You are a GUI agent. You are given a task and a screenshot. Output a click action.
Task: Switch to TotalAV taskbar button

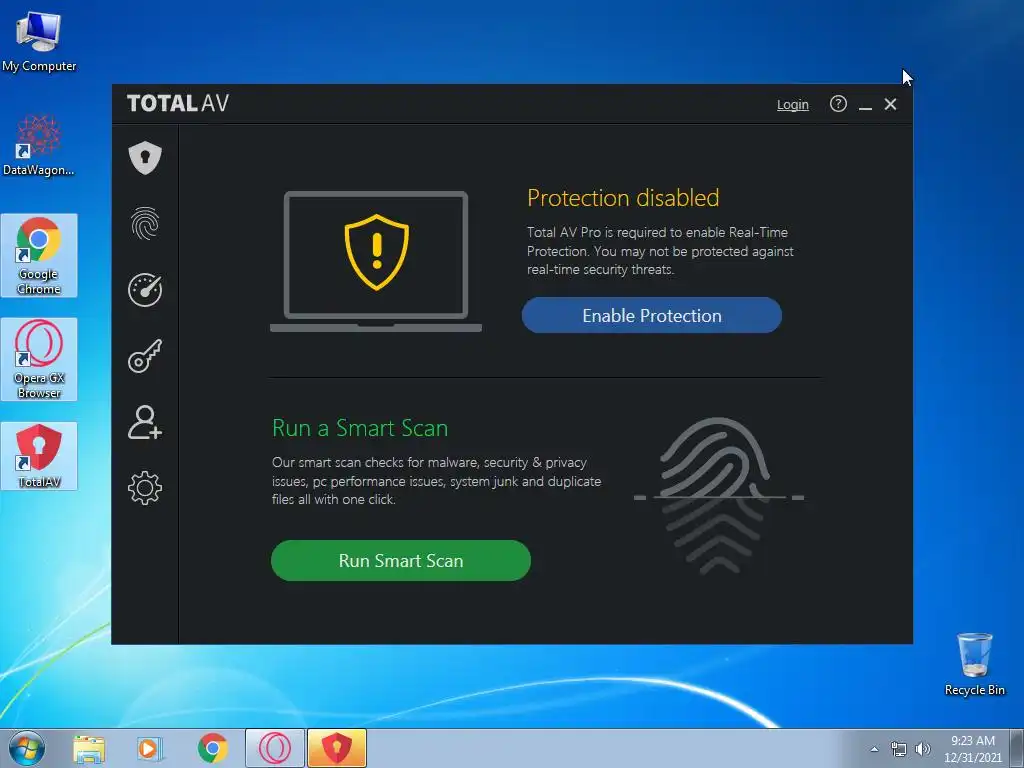coord(337,748)
